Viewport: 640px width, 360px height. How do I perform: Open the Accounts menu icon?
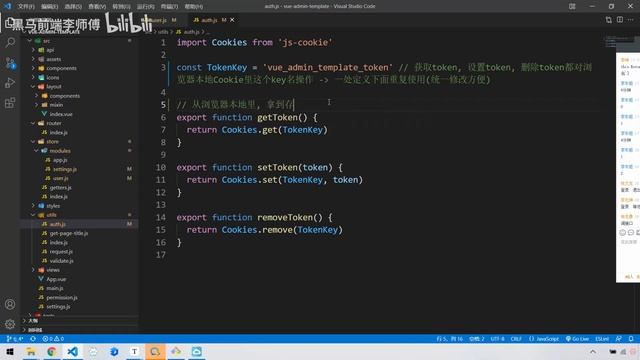click(x=10, y=304)
